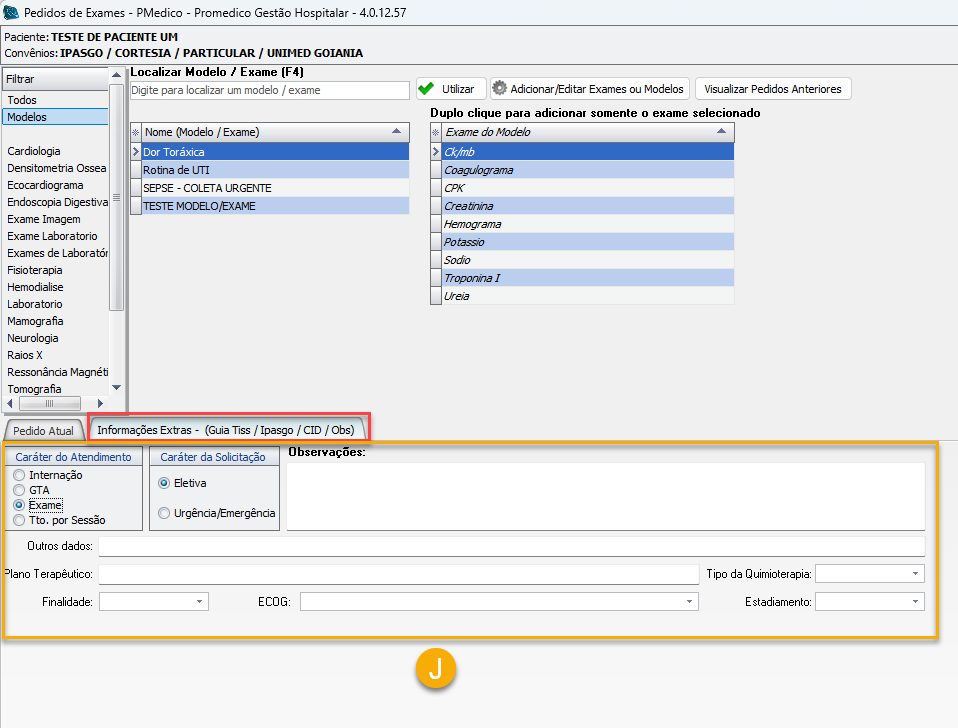Select the Cardiologia filter in the sidebar
The width and height of the screenshot is (958, 728).
34,151
